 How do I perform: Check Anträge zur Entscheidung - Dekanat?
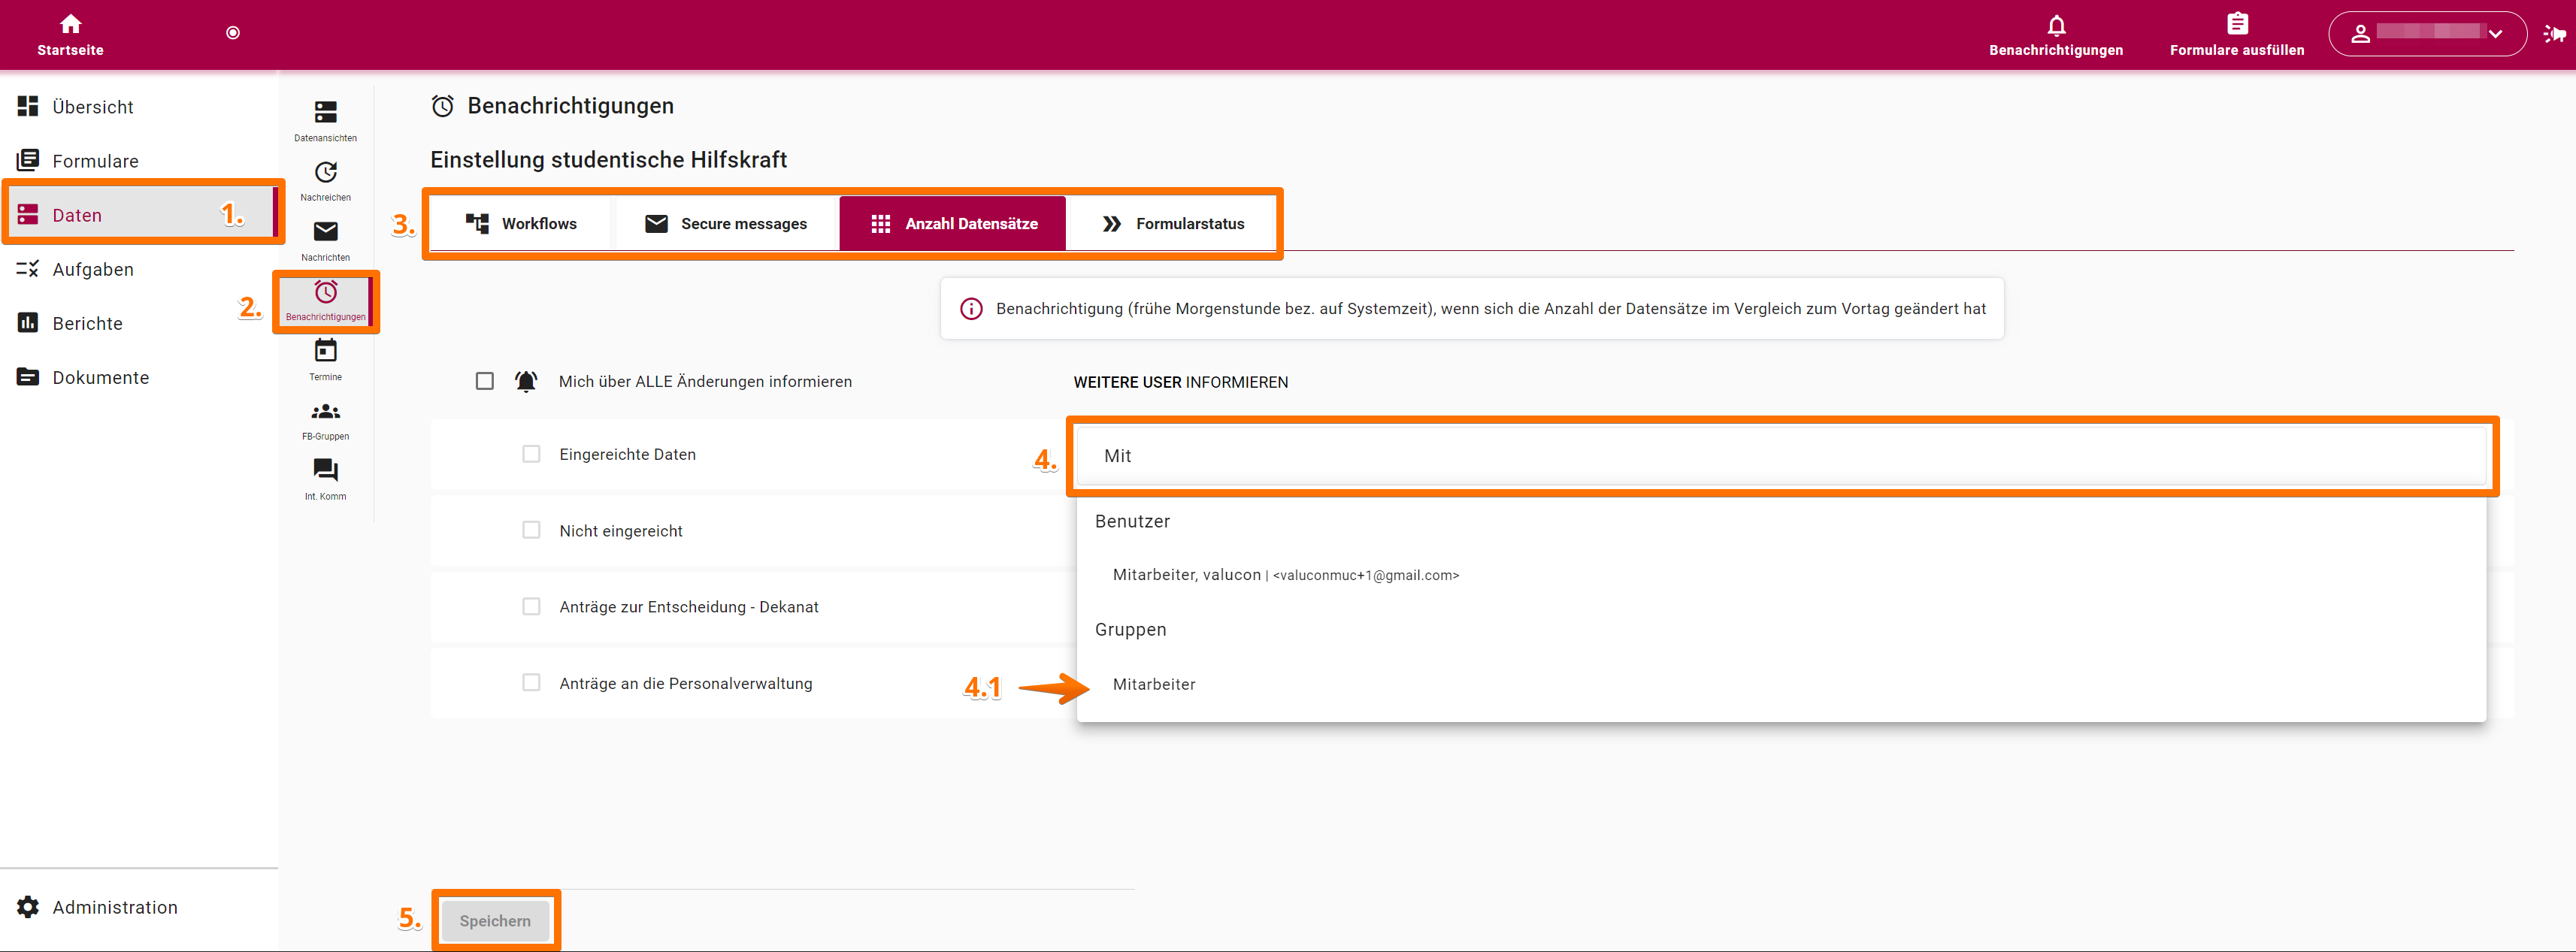click(x=531, y=606)
